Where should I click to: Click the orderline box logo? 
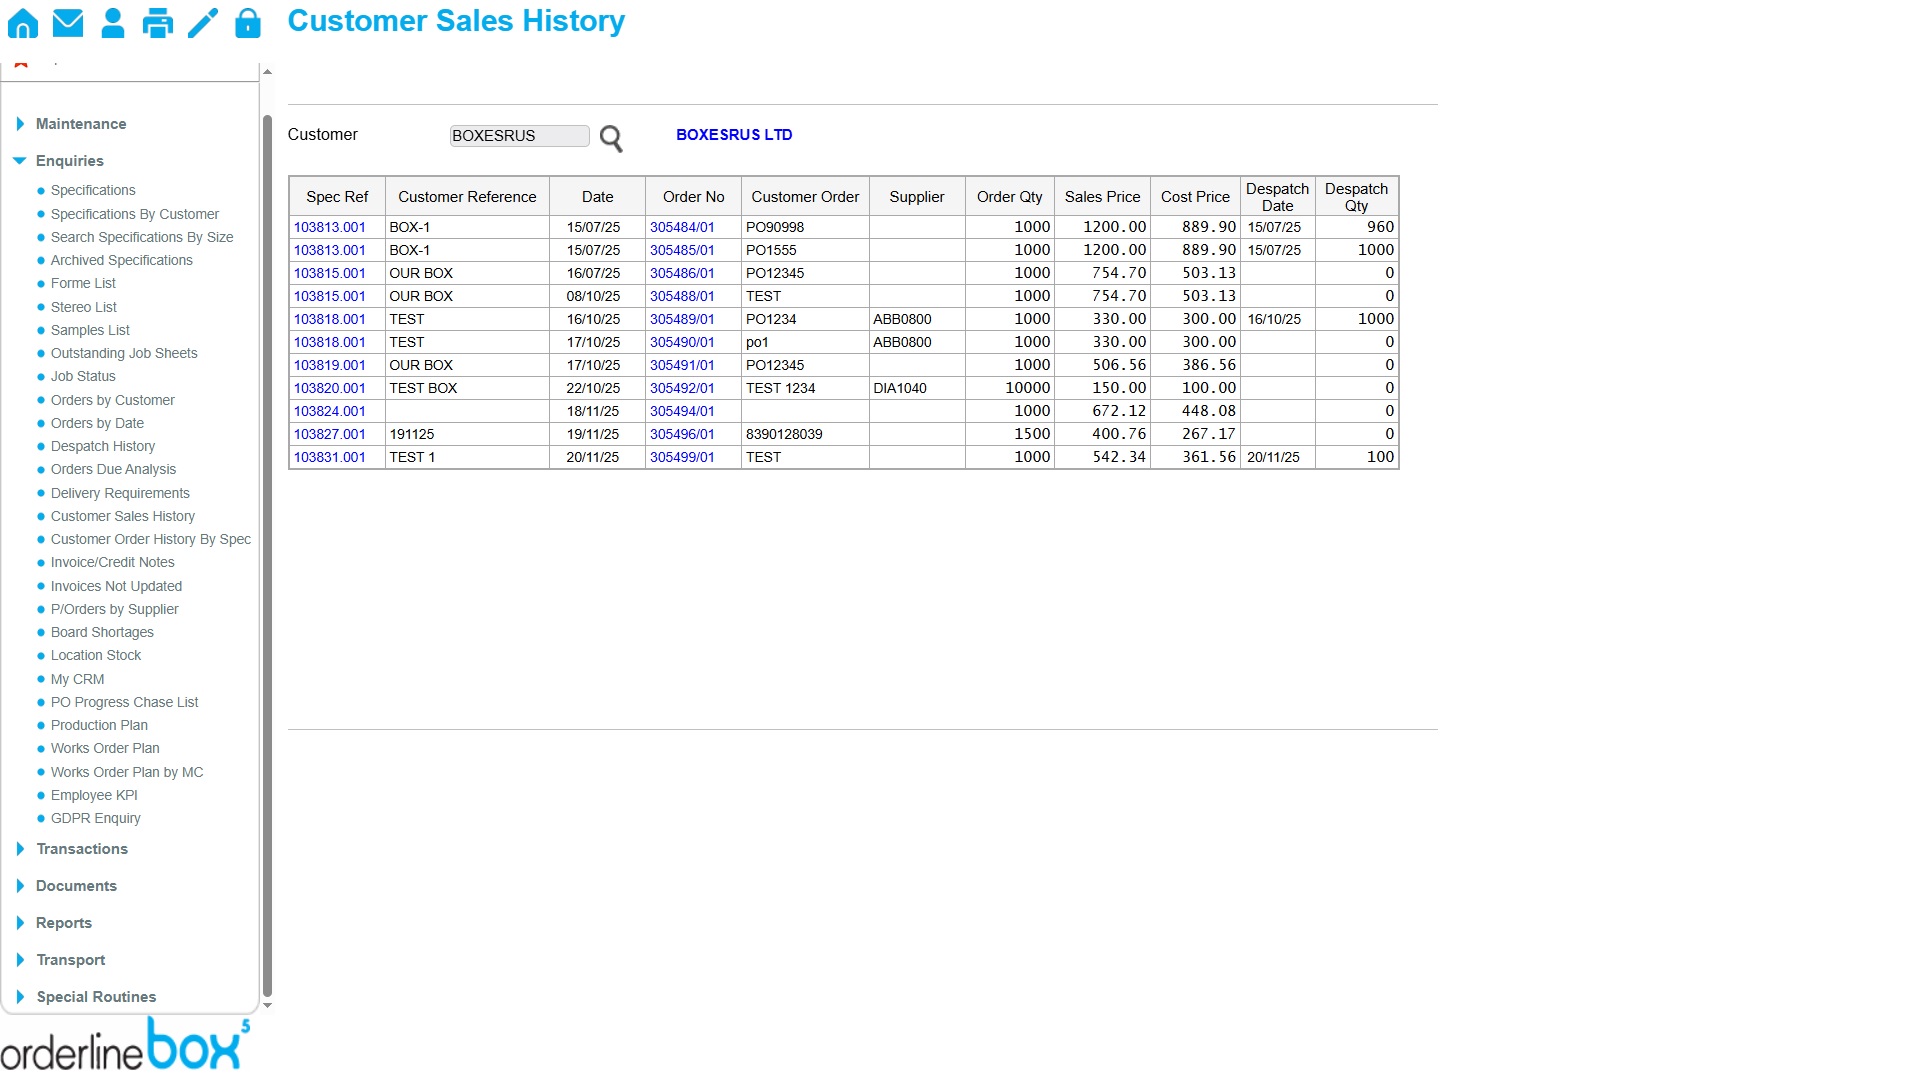coord(125,1045)
